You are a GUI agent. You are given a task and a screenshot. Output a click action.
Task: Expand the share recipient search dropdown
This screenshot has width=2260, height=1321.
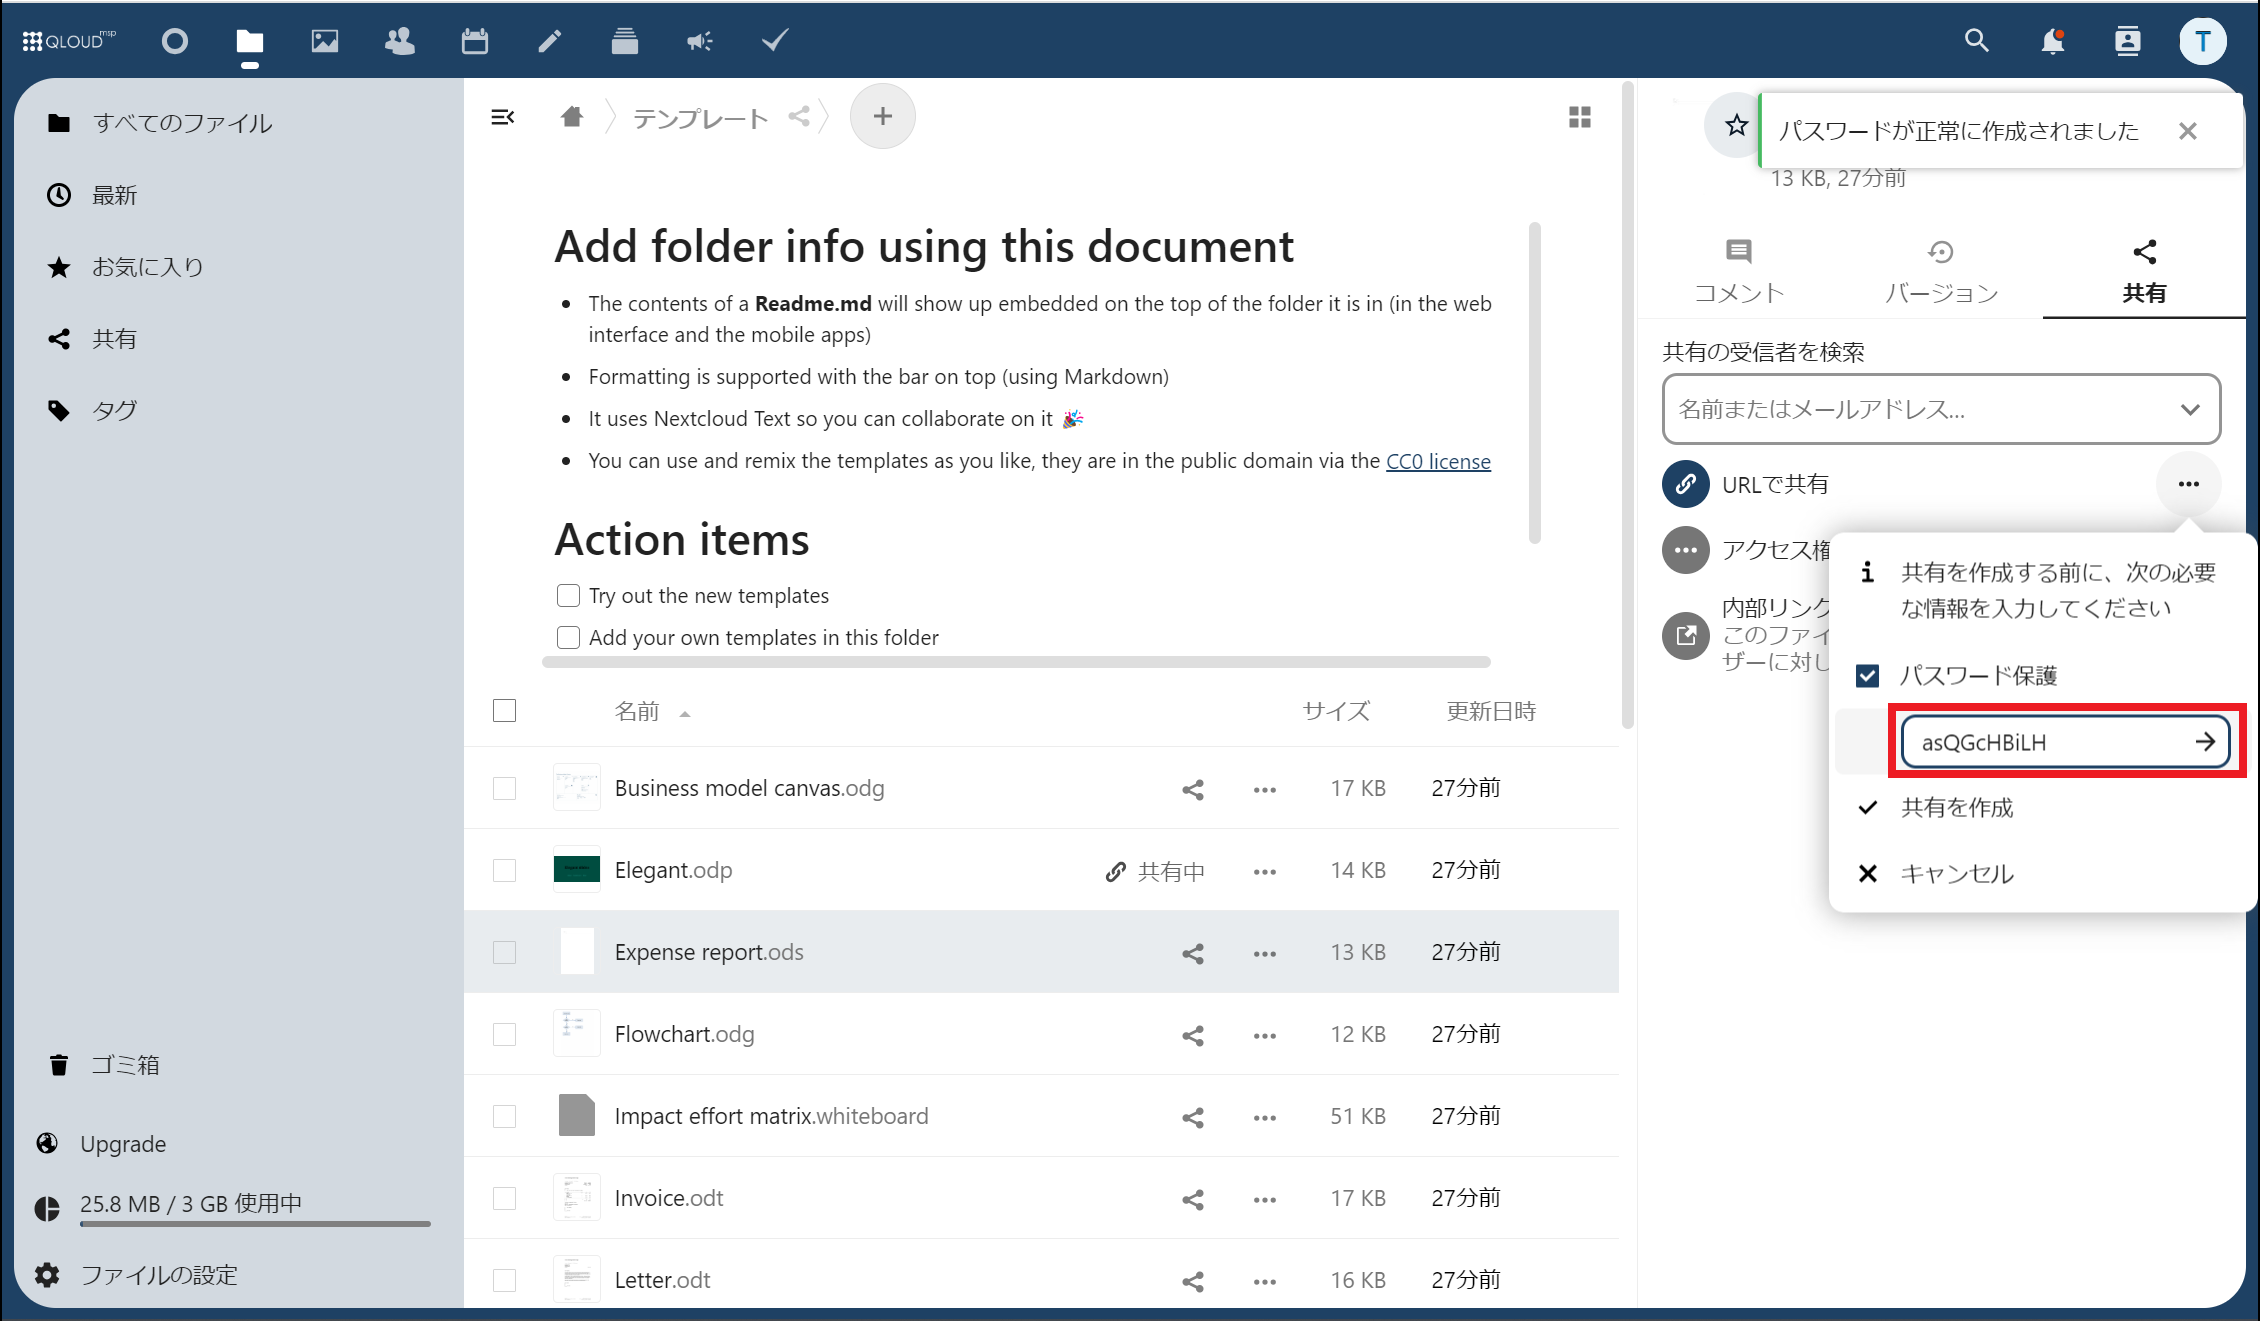pyautogui.click(x=2190, y=410)
